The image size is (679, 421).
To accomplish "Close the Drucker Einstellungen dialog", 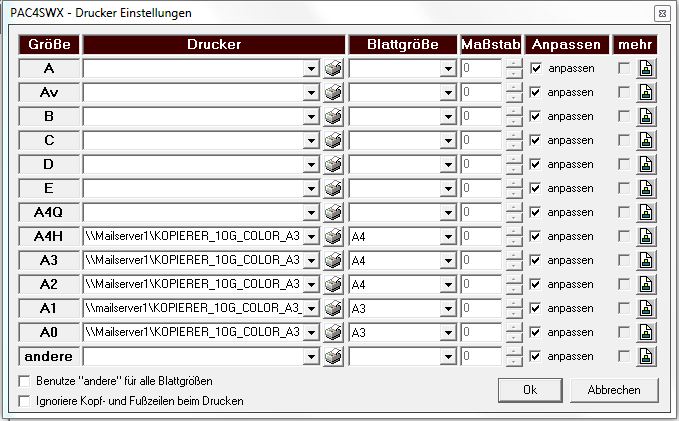I will 662,13.
